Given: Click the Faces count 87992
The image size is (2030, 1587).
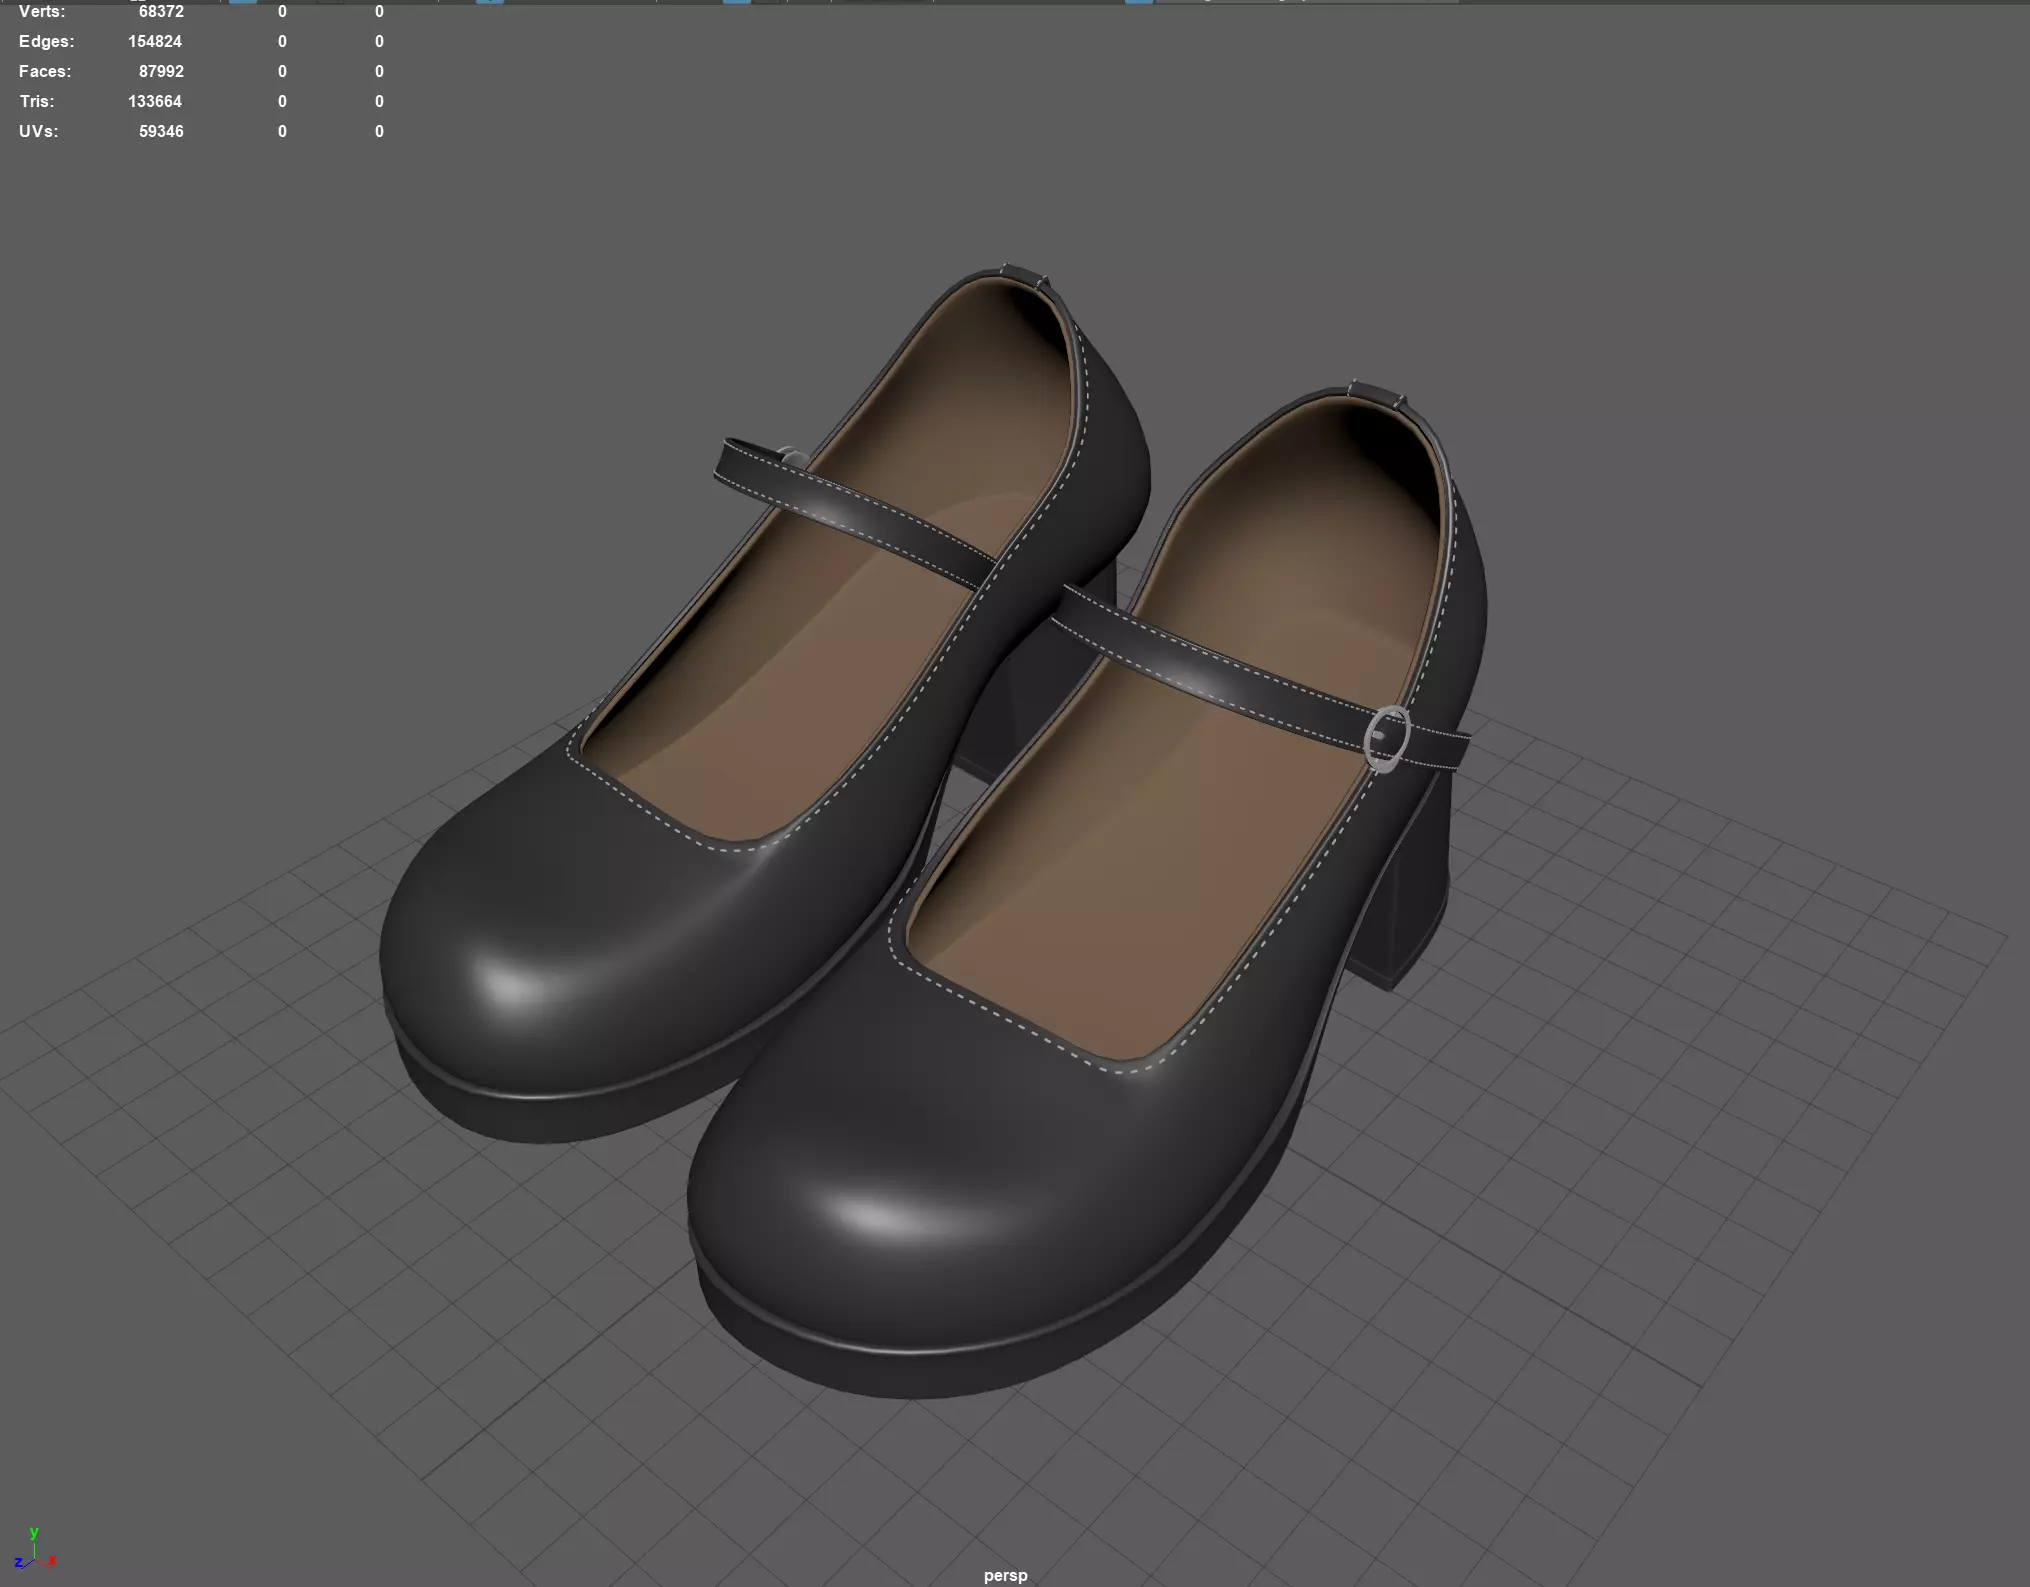Looking at the screenshot, I should coord(161,71).
